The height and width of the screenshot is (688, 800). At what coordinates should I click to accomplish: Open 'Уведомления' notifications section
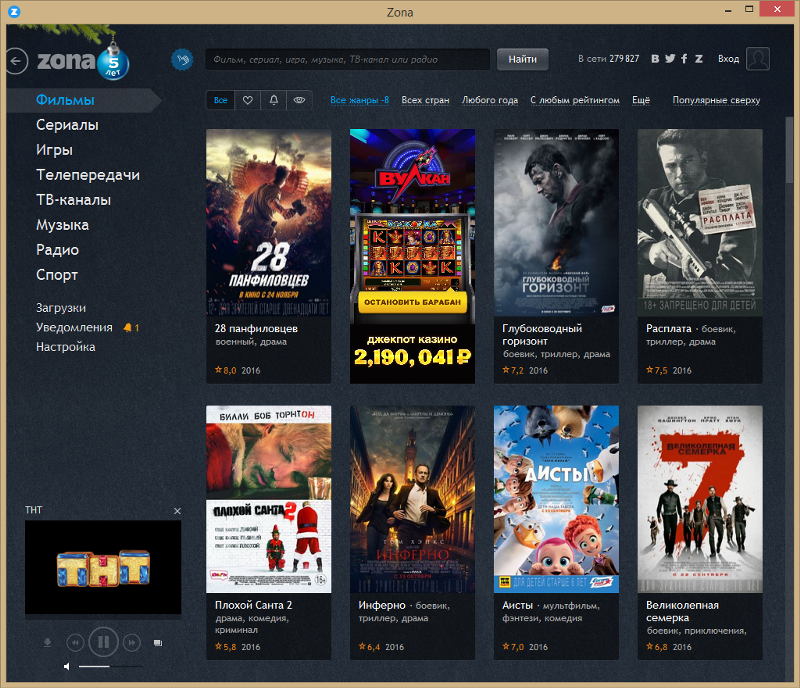[74, 327]
